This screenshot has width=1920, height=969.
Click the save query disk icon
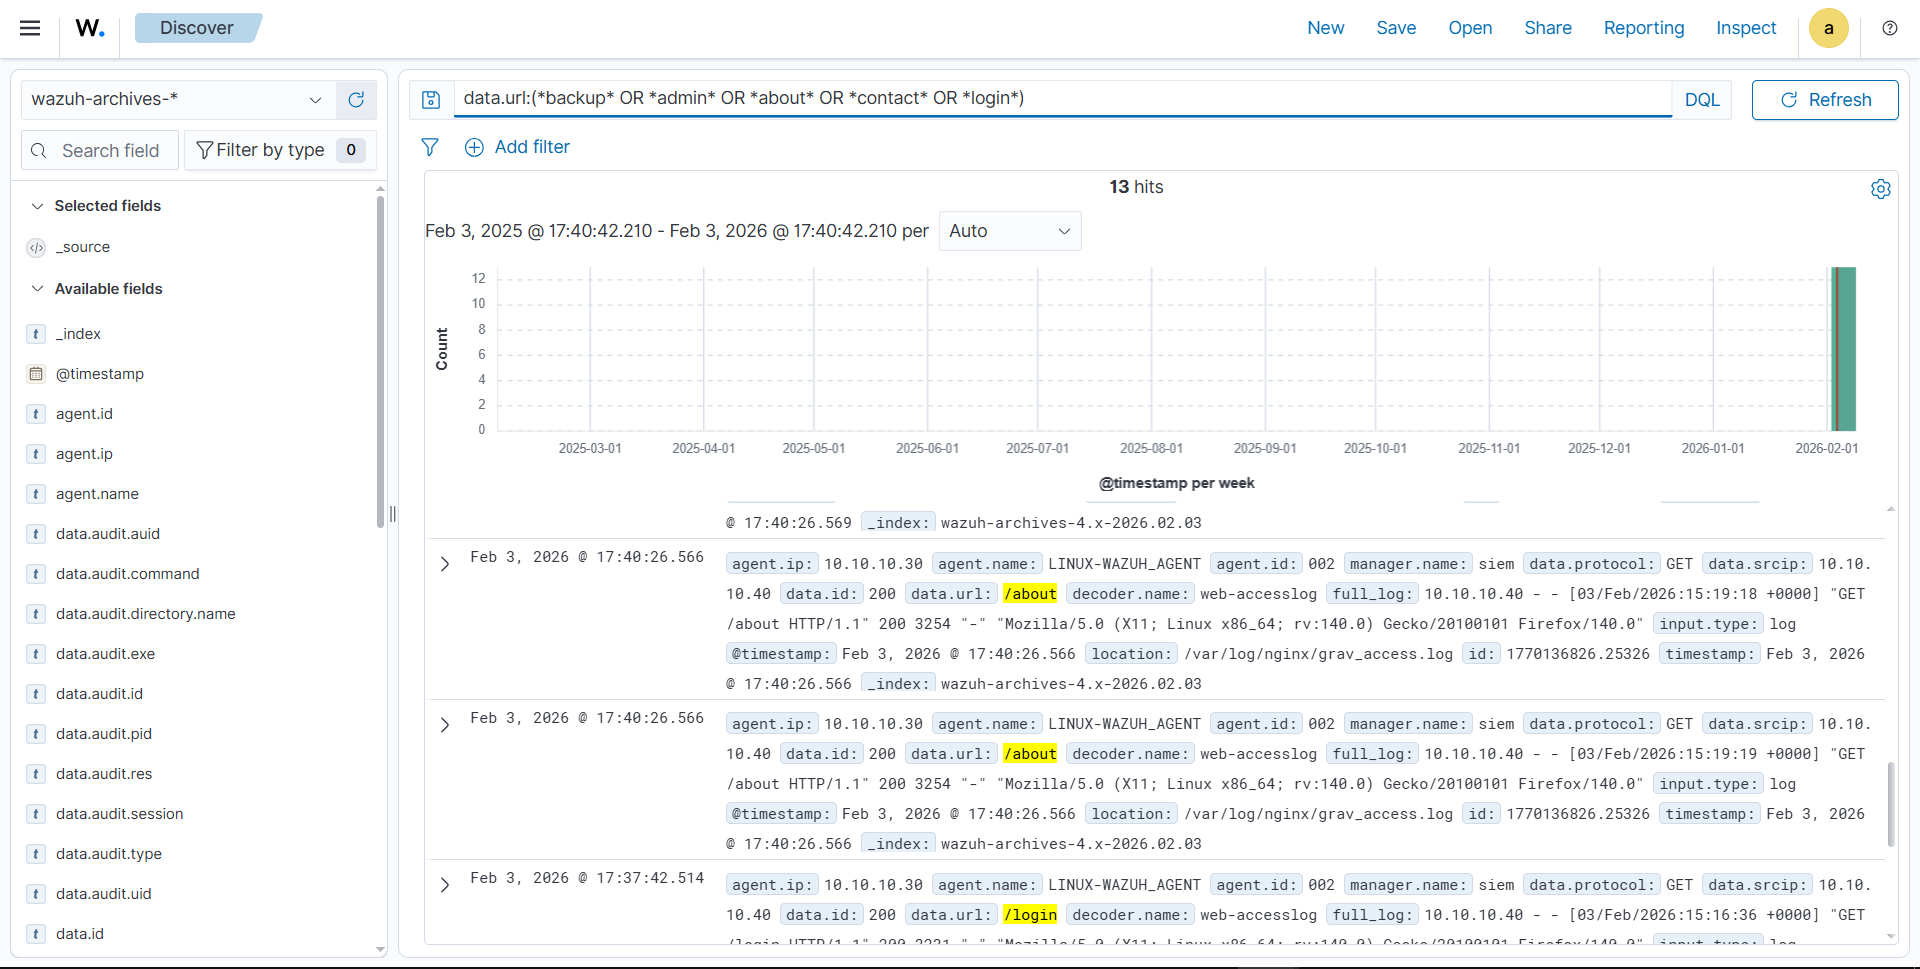[x=431, y=99]
